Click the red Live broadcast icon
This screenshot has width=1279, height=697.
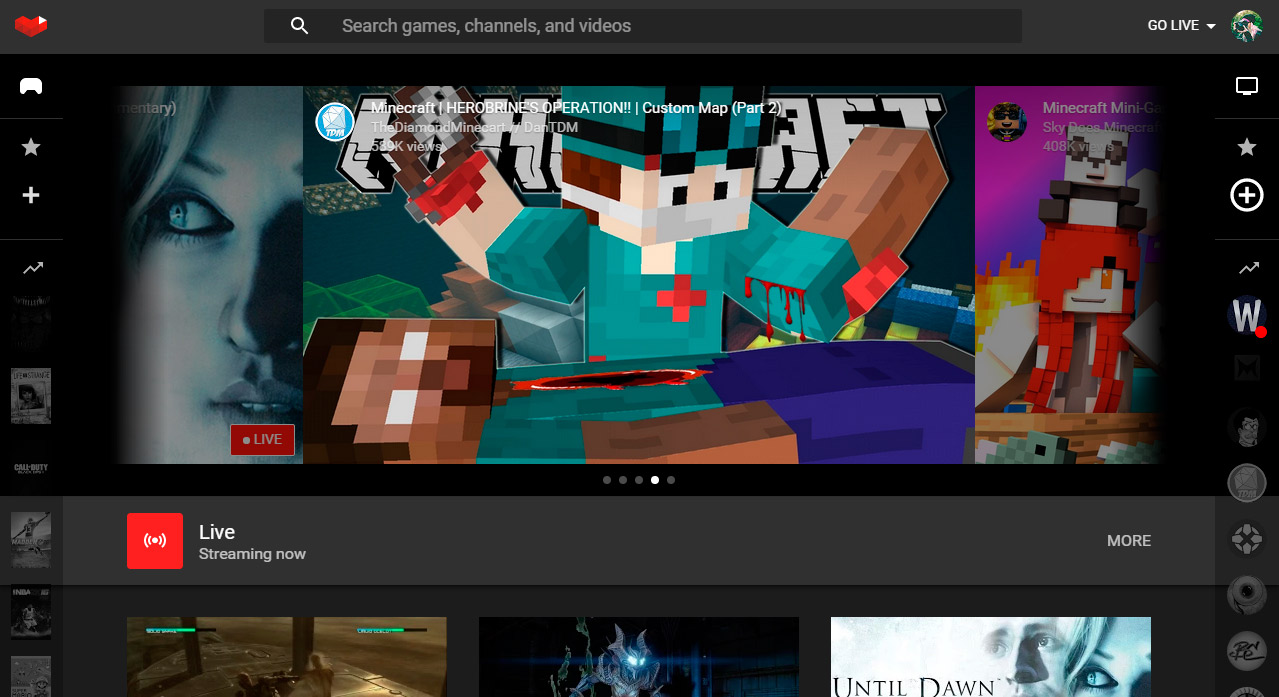pos(155,540)
